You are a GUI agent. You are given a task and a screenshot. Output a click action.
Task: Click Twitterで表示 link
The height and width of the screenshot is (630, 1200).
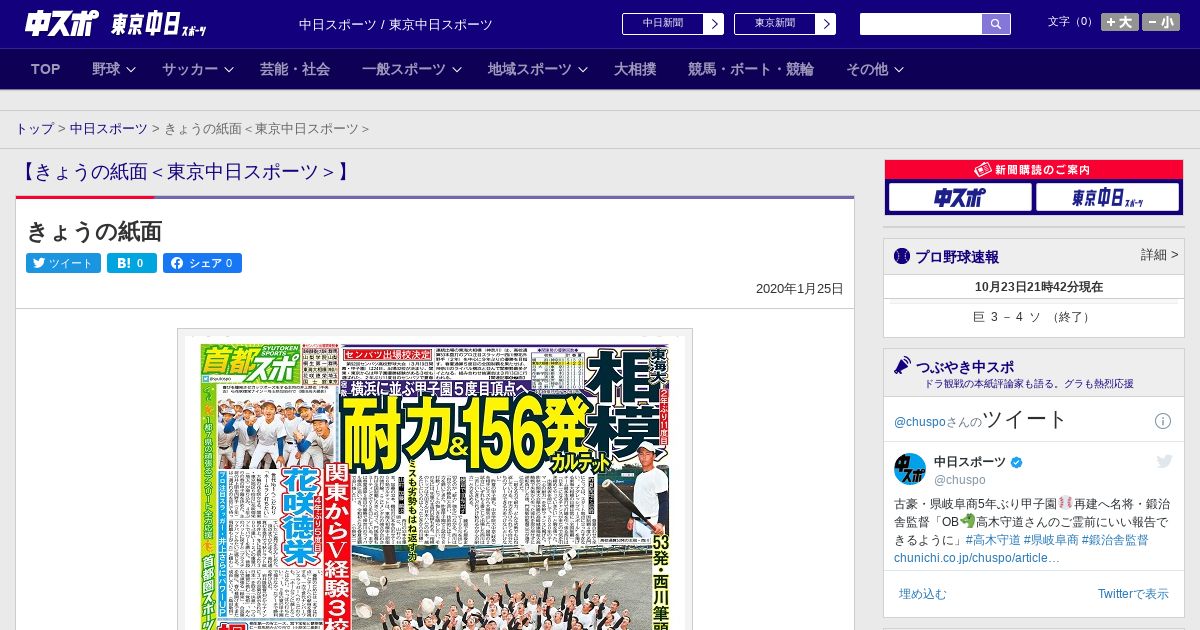click(x=1133, y=594)
